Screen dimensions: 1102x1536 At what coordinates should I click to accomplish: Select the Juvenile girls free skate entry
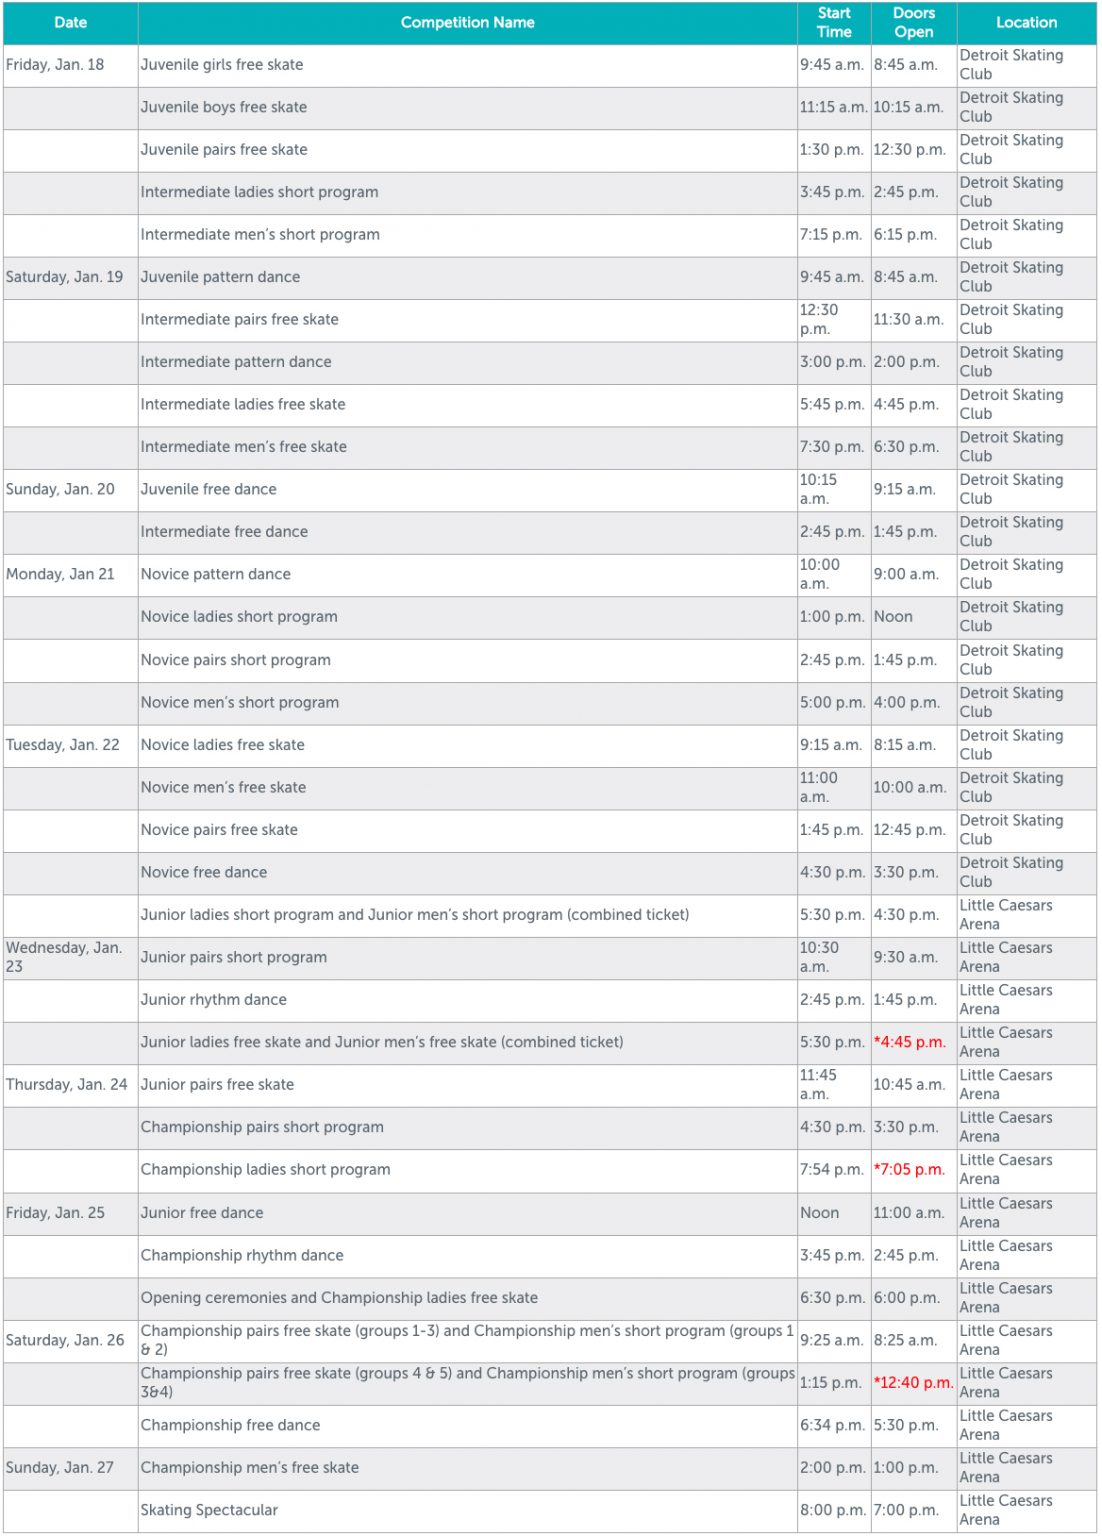(x=222, y=65)
